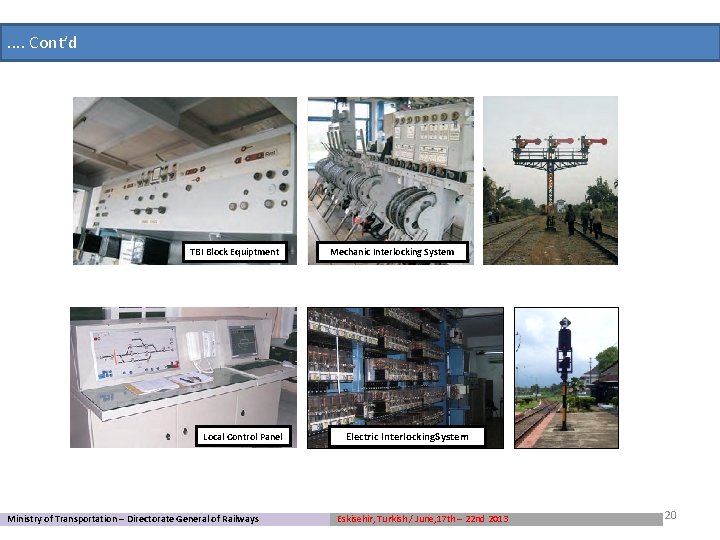Click the 'Mechanic Interlocking System' caption
Viewport: 720px width, 540px height.
click(x=392, y=252)
